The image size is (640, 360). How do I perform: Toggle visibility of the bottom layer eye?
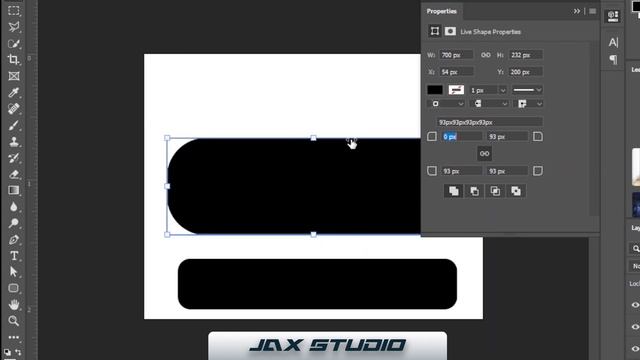pyautogui.click(x=635, y=348)
